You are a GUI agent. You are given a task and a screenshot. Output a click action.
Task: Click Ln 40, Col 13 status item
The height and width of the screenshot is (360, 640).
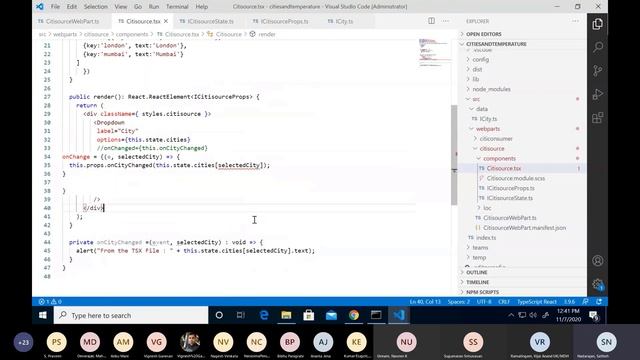point(425,302)
